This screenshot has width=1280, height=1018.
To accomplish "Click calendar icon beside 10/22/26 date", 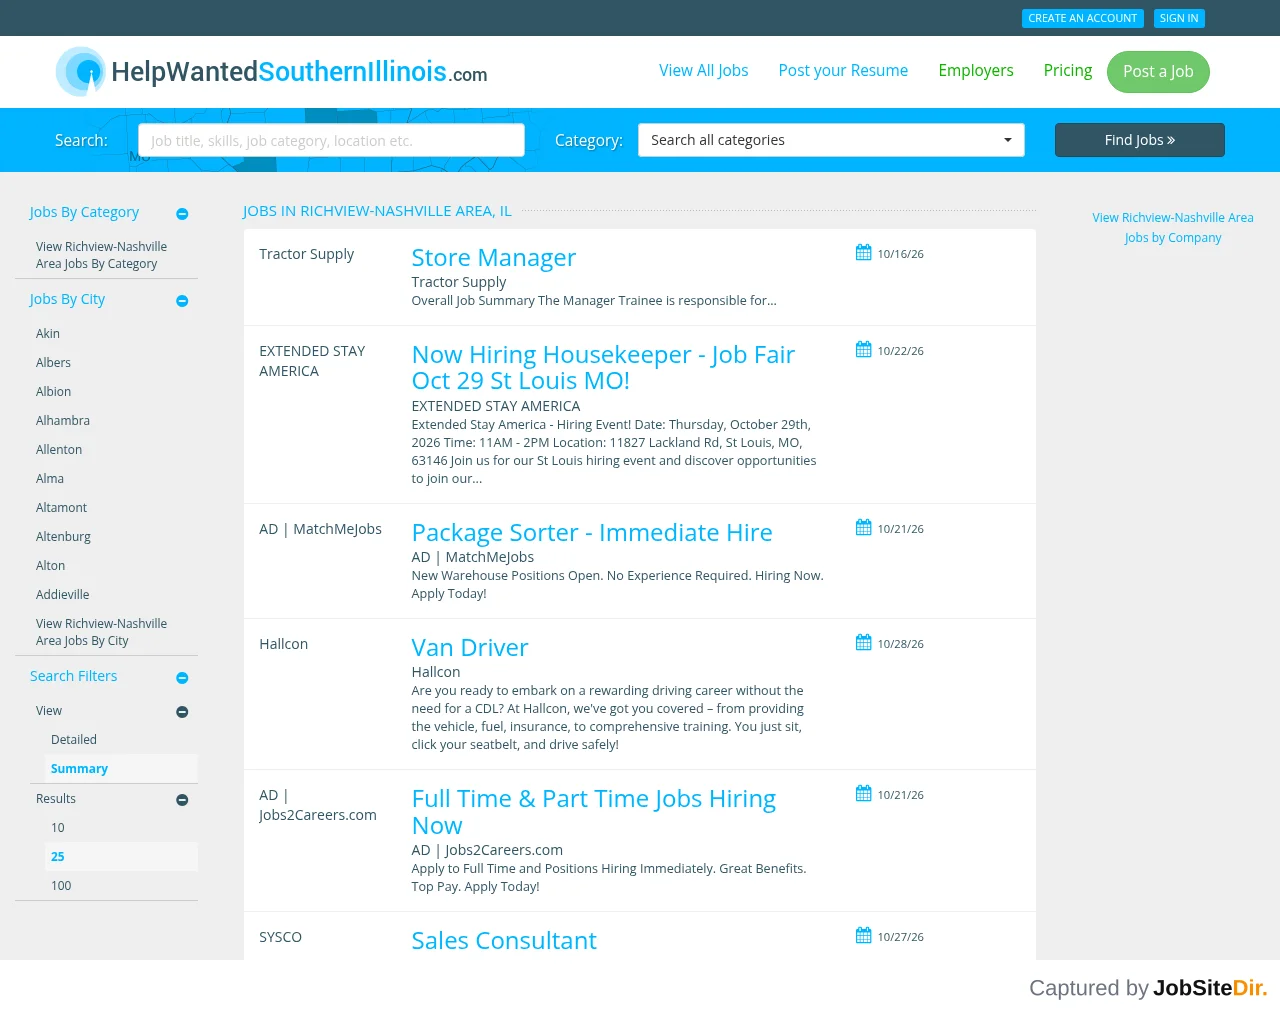I will click(x=864, y=350).
